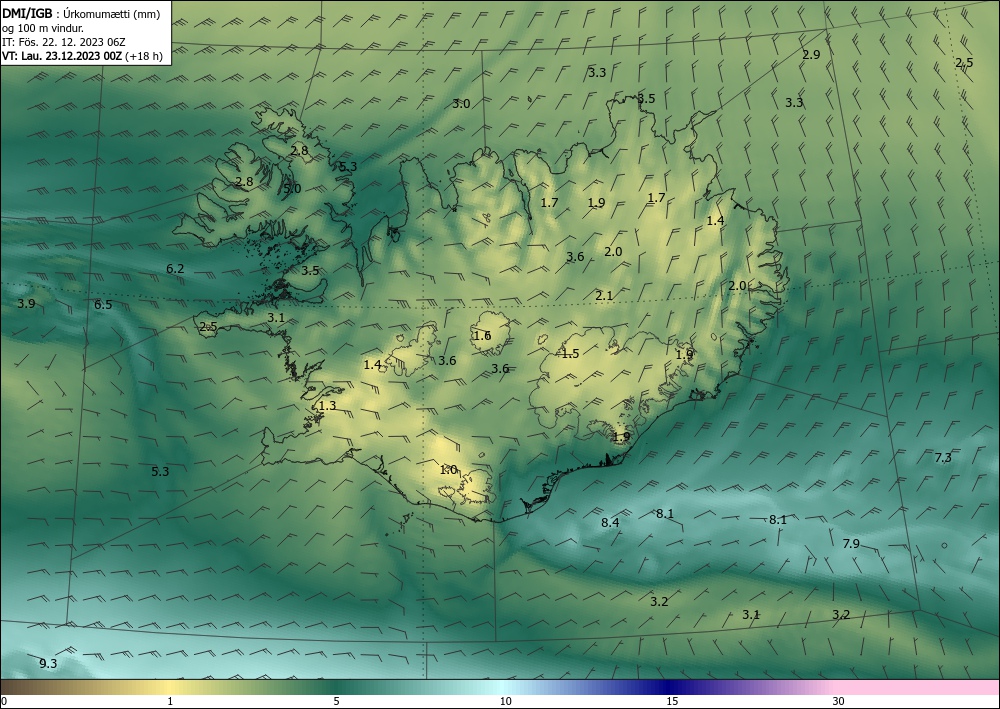Viewport: 1000px width, 709px height.
Task: Click the 9.3 value label
Action: point(48,664)
